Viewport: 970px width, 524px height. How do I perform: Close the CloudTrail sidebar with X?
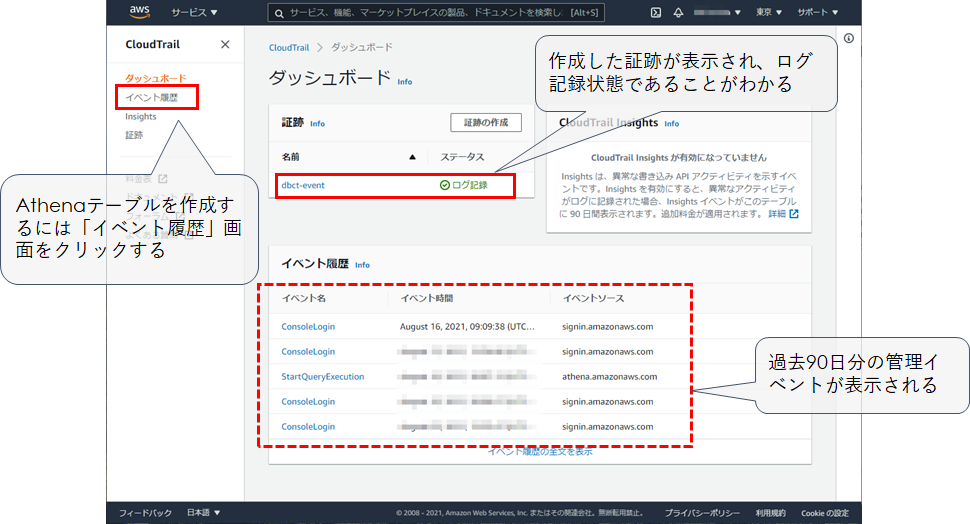coord(225,45)
